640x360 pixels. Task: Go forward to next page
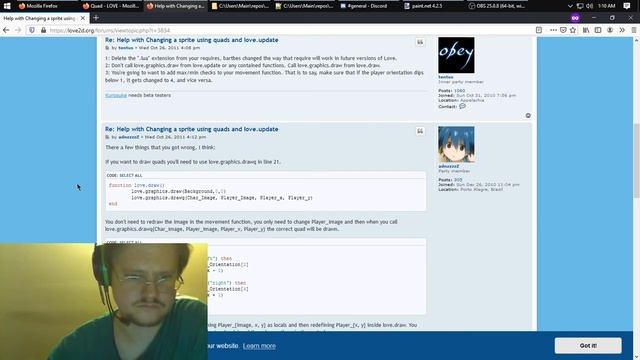(x=18, y=30)
